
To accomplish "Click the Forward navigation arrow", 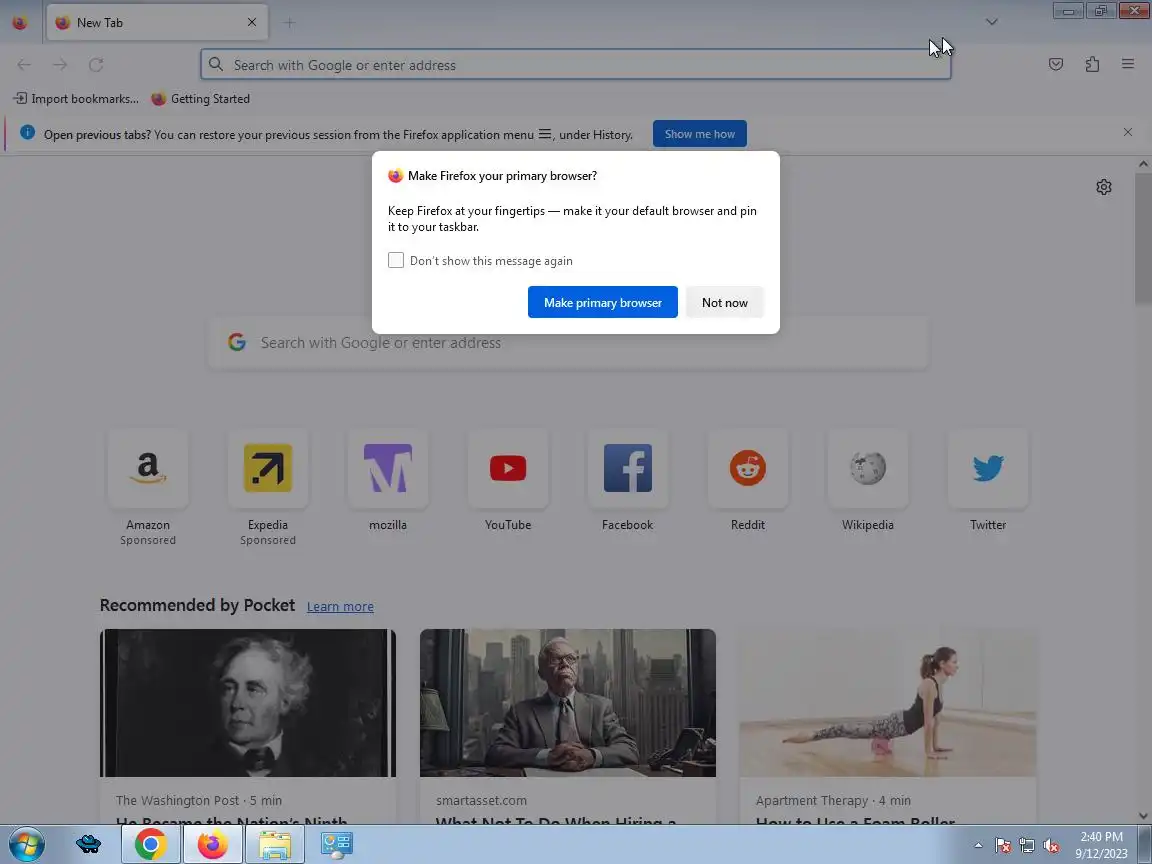I will coord(60,65).
